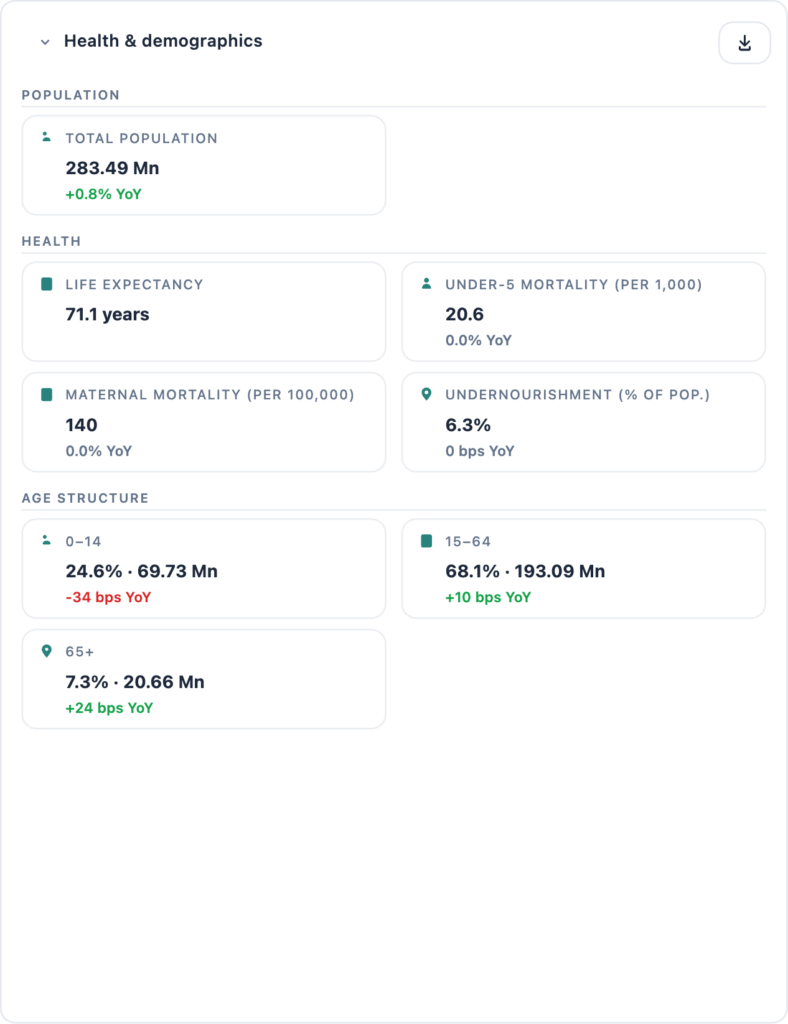This screenshot has width=788, height=1024.
Task: Select the Maternal Mortality 140 value
Action: tap(81, 425)
